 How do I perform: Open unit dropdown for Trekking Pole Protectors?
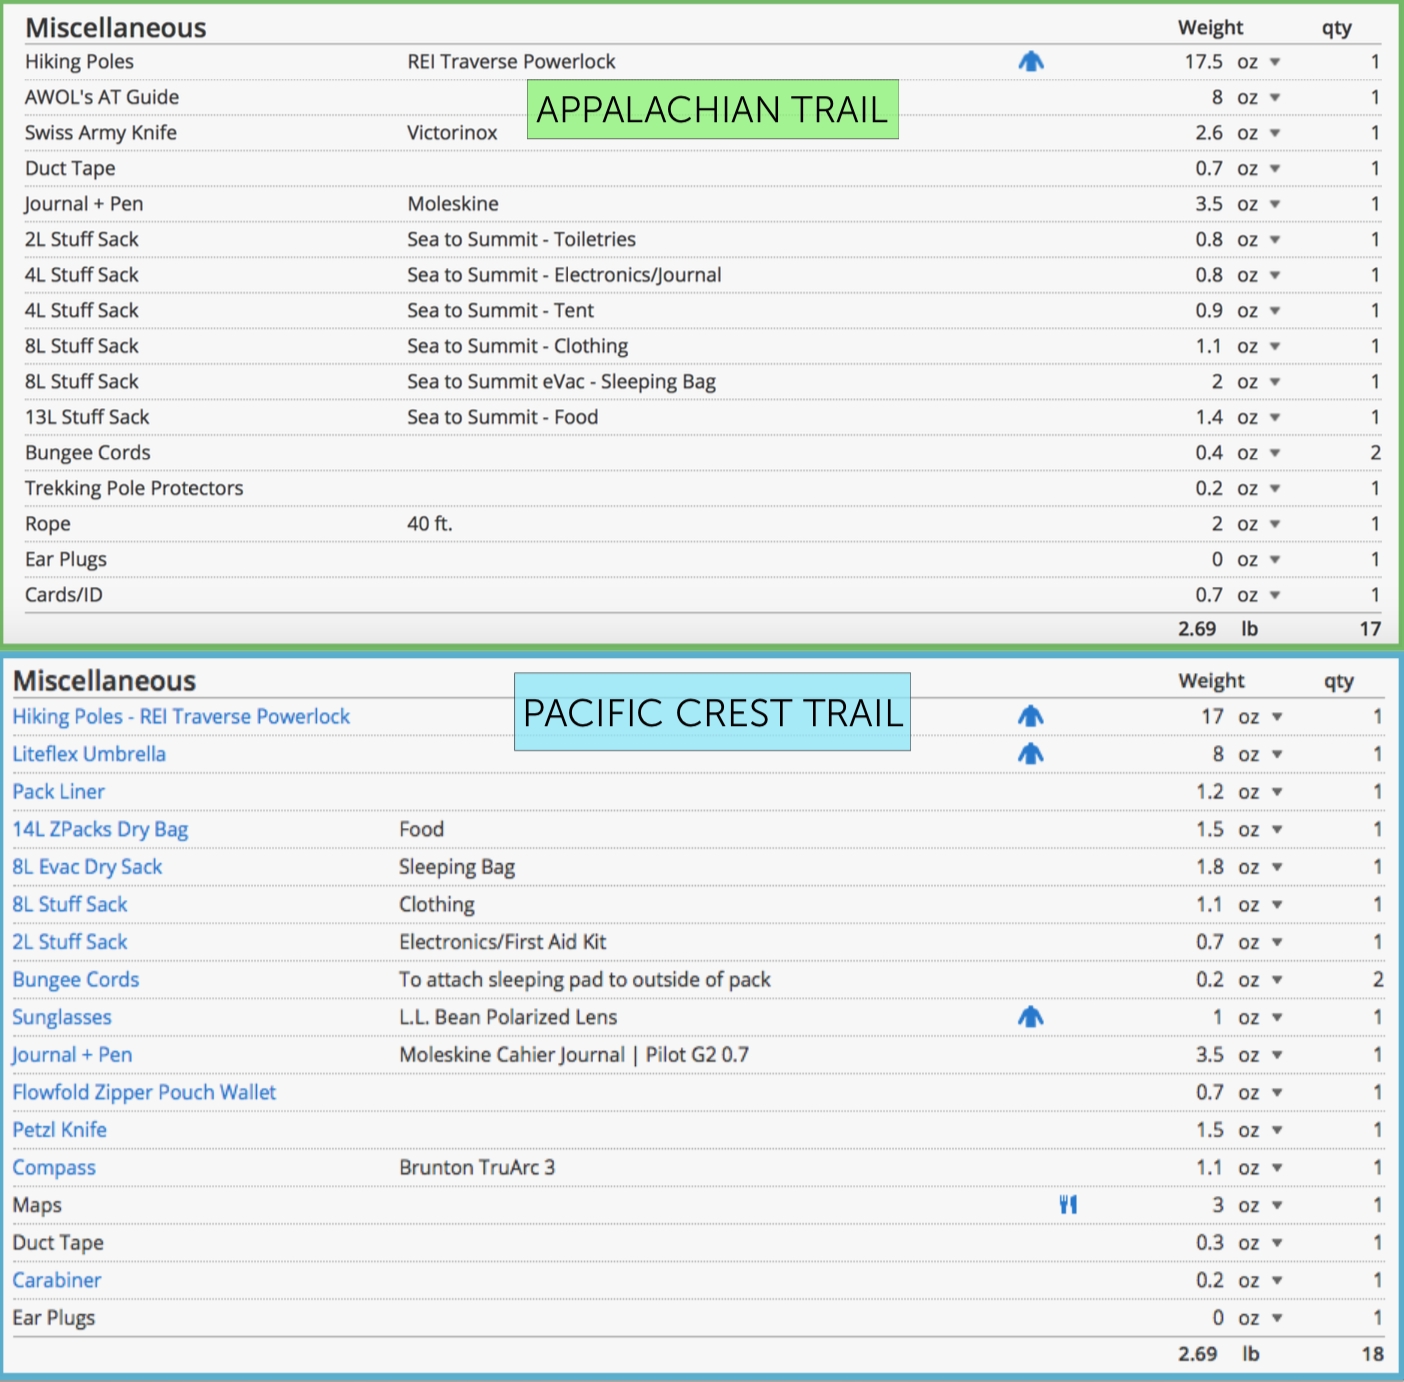(x=1275, y=489)
